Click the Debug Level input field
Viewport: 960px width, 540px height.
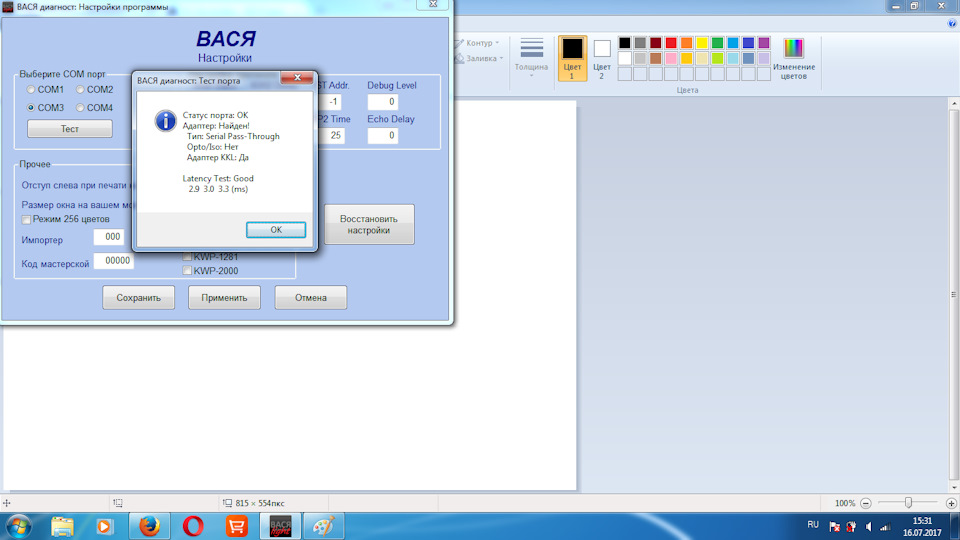[383, 102]
